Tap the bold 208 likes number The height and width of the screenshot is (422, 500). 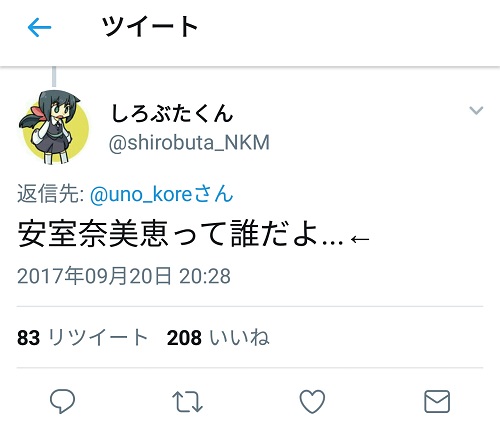point(184,337)
